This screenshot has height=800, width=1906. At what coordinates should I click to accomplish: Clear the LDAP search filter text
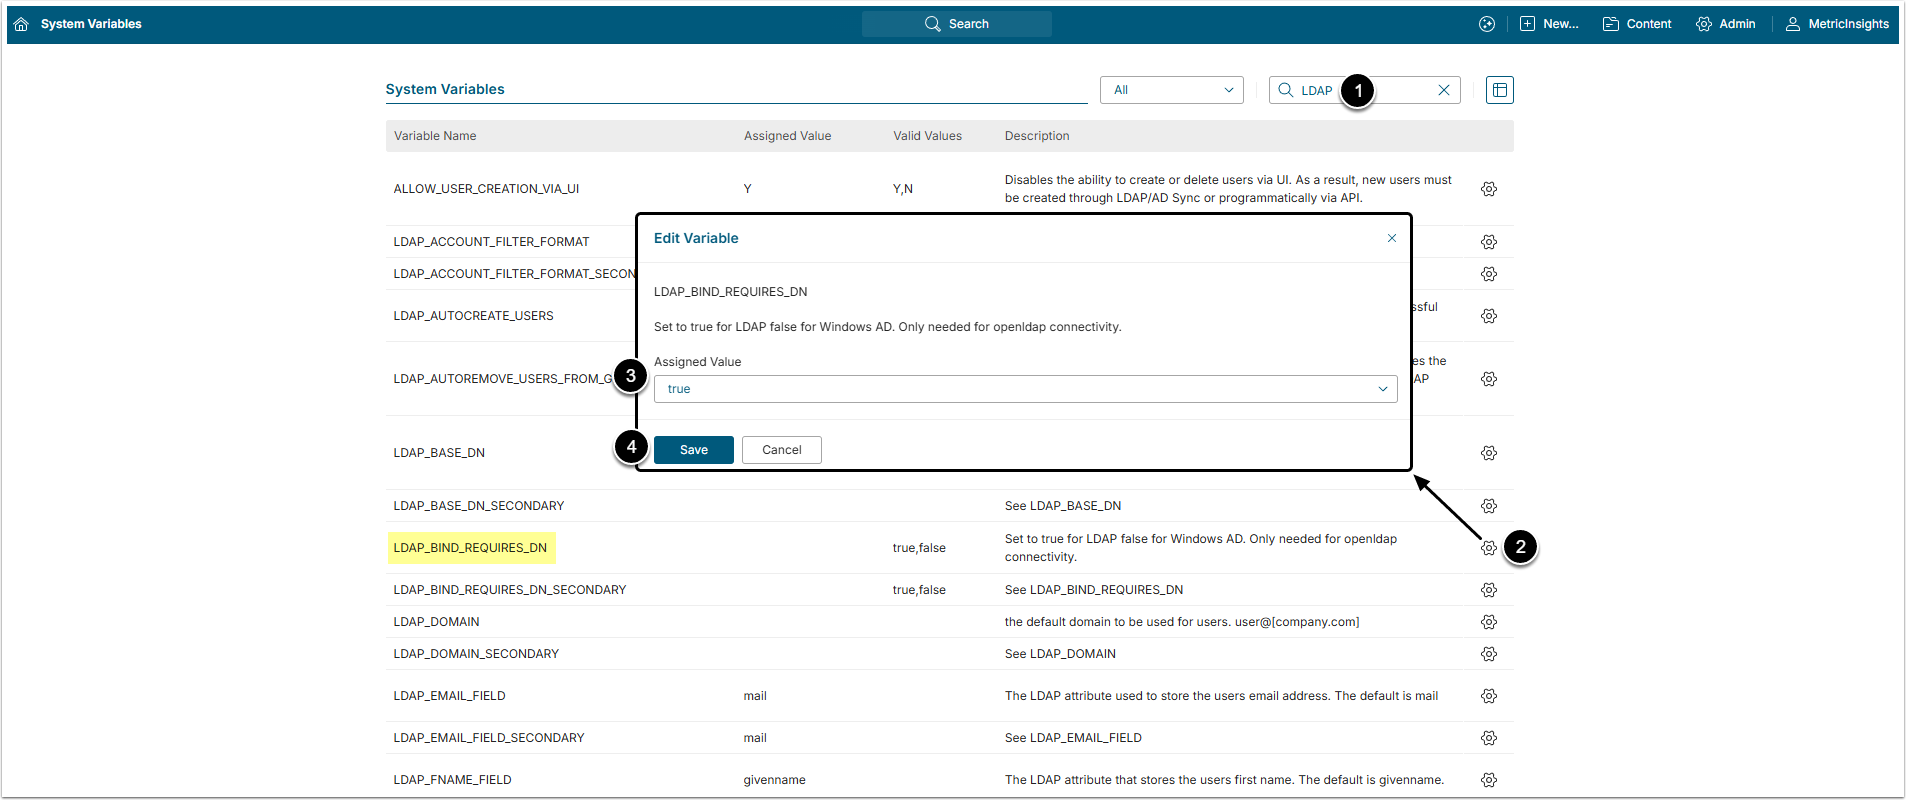click(1443, 90)
